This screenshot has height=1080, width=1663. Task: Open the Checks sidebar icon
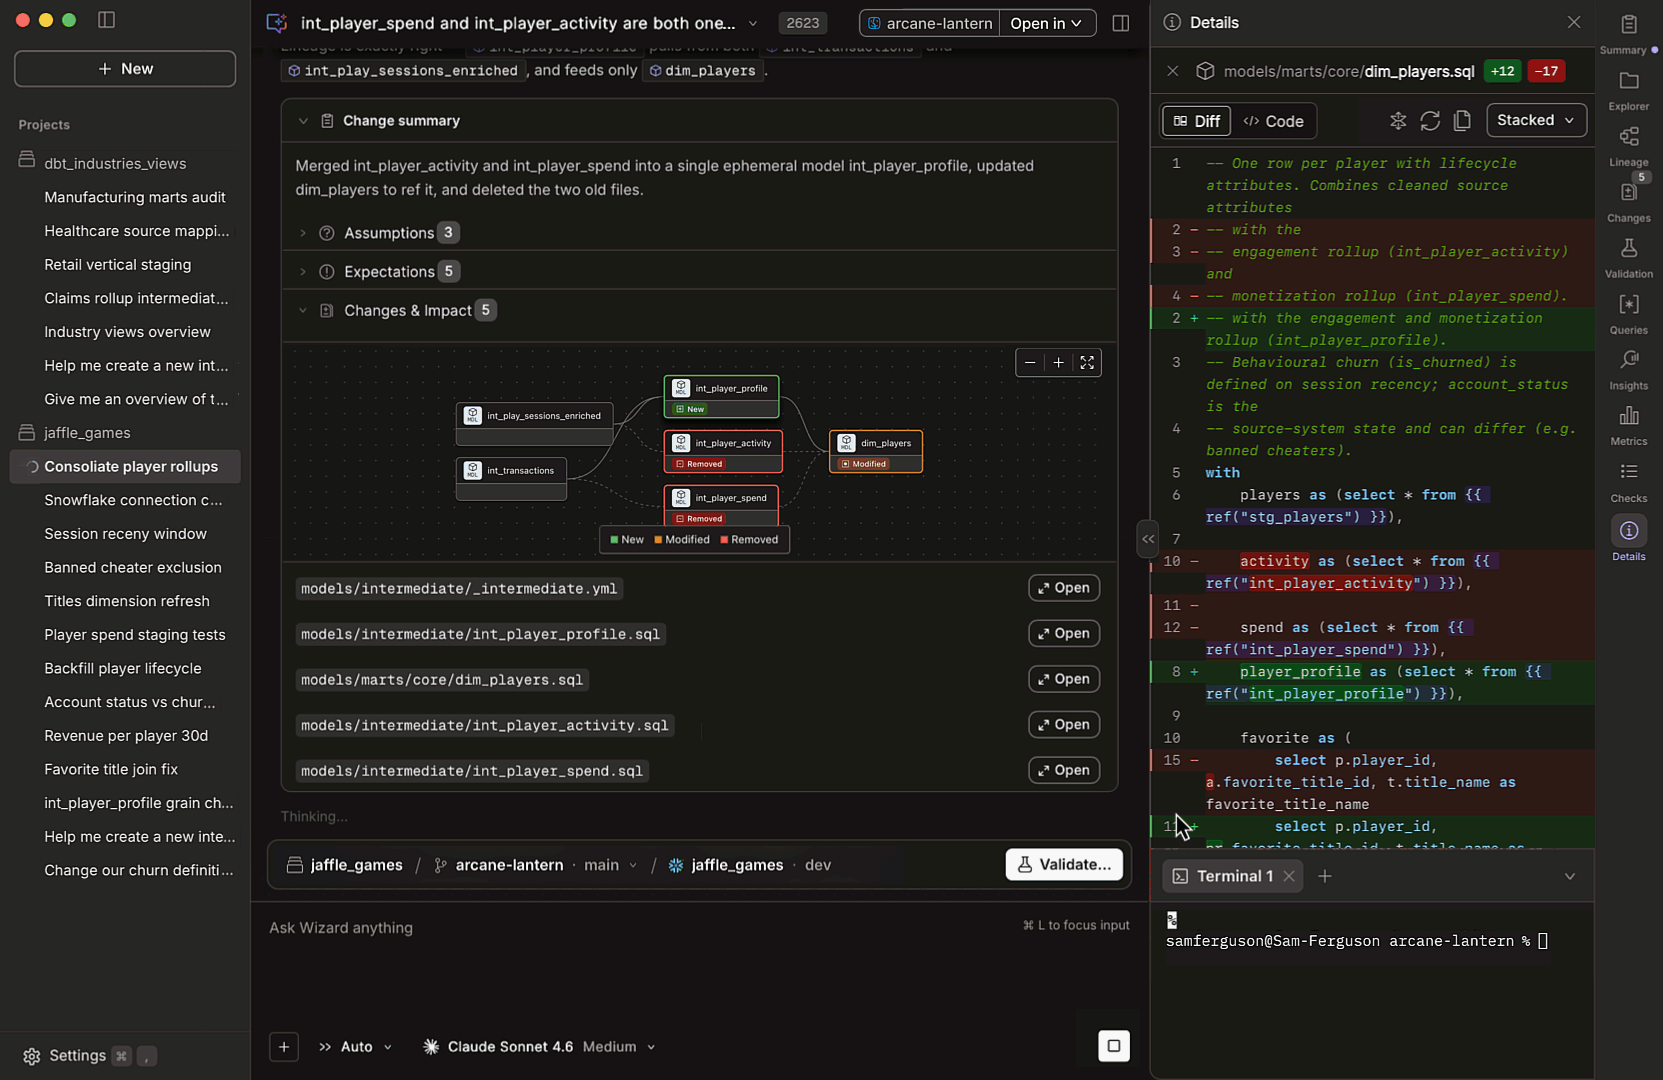1628,472
